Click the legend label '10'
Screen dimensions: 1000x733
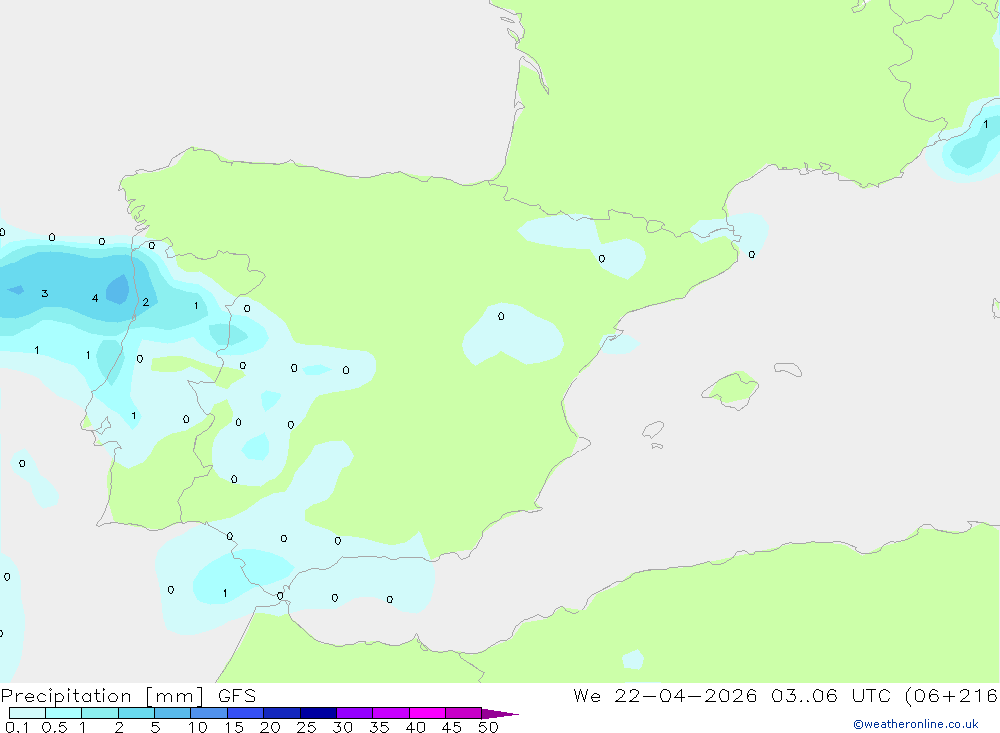[x=198, y=727]
